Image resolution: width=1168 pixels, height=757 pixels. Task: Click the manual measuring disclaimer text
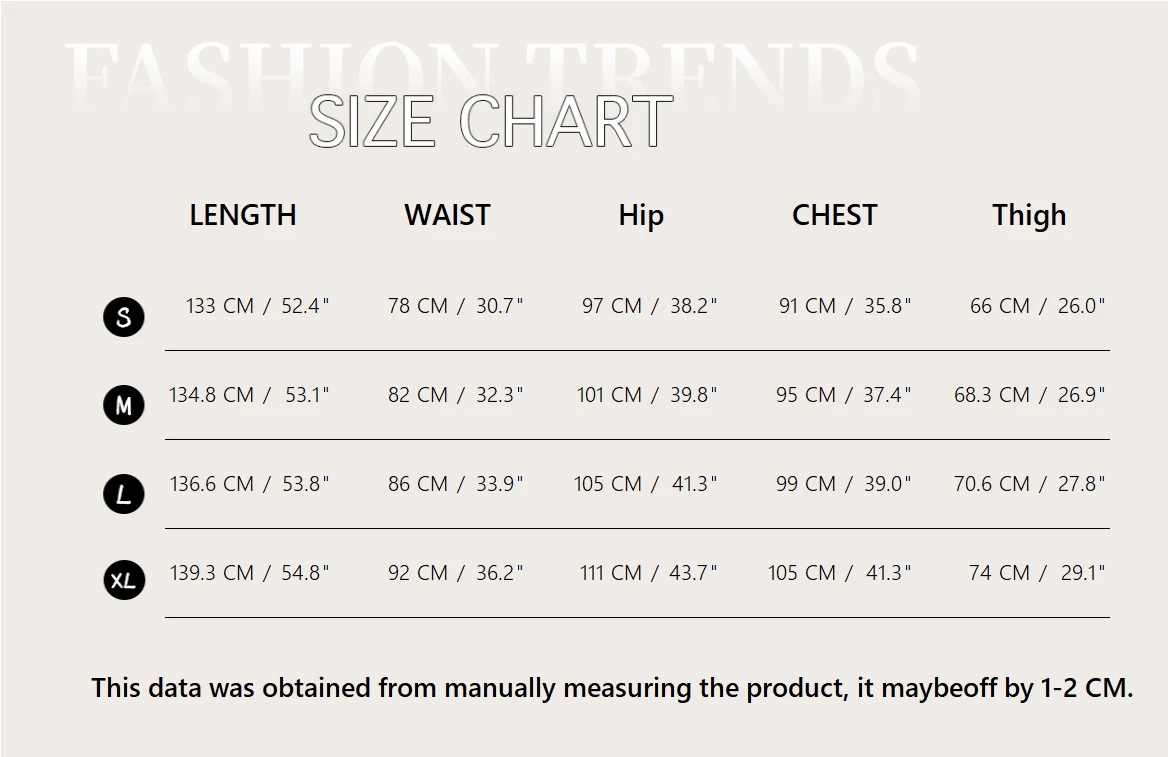(x=612, y=688)
